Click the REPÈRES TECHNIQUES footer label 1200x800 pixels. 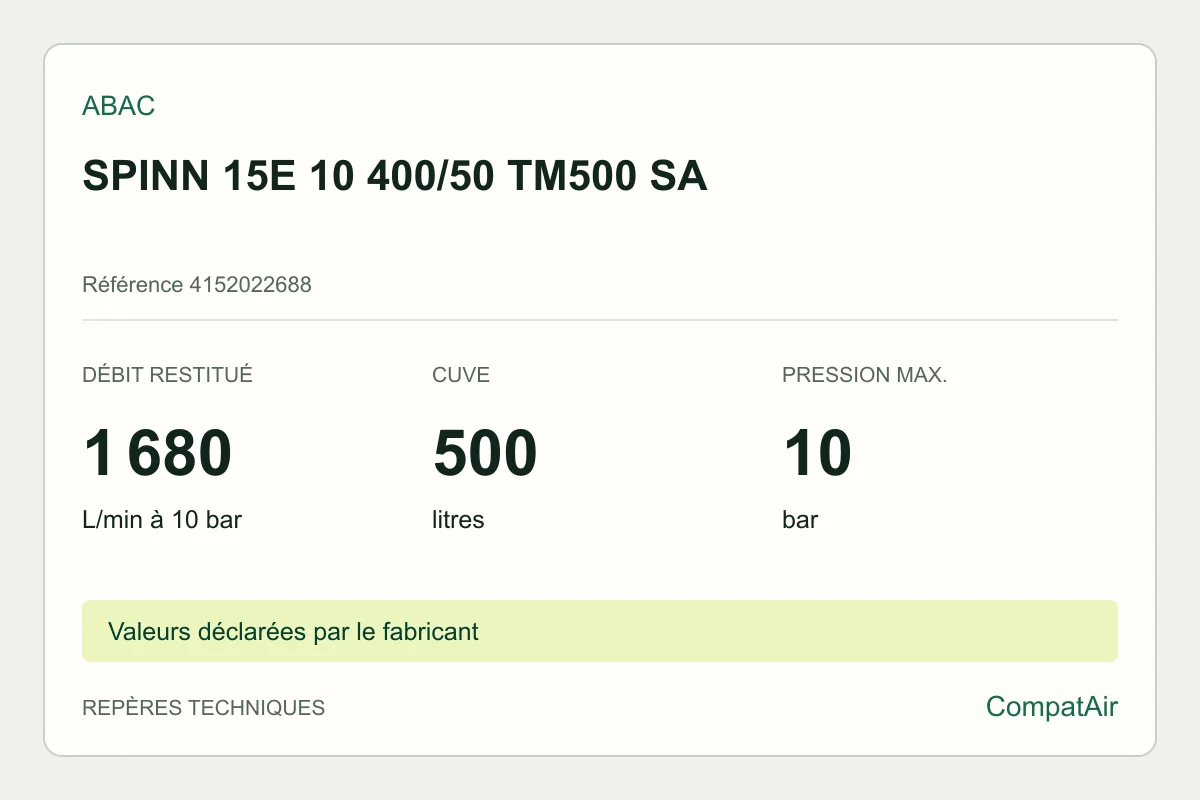point(203,708)
